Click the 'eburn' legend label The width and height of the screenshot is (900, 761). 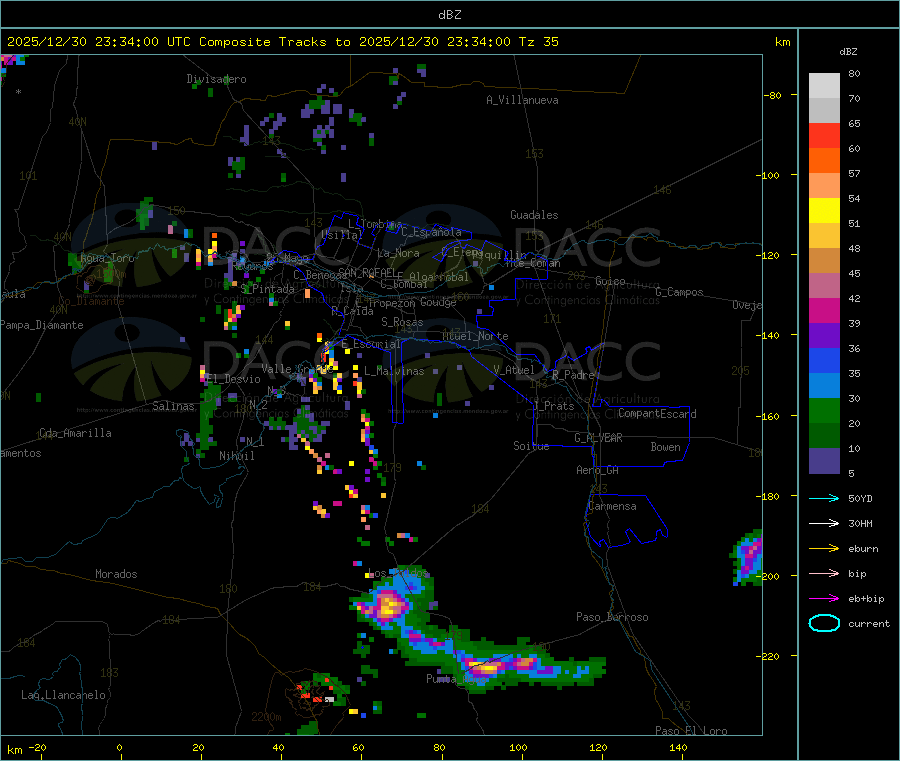click(863, 549)
